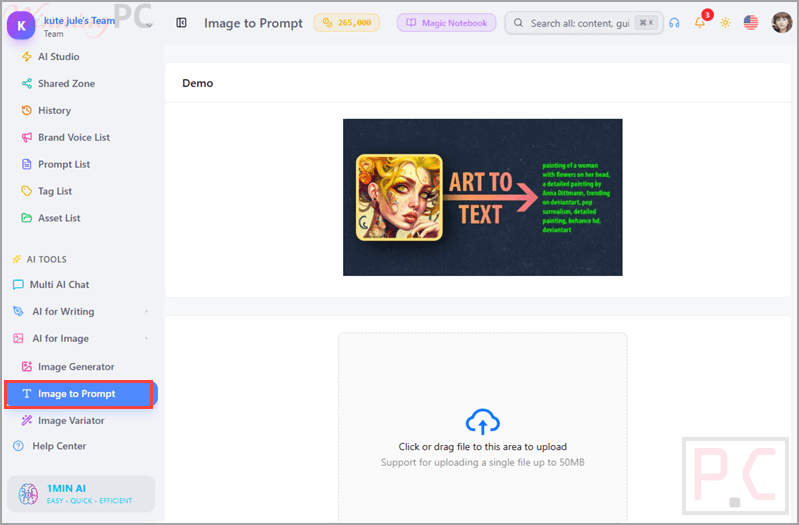Click the 265,000 credits badge
This screenshot has width=799, height=525.
point(347,23)
